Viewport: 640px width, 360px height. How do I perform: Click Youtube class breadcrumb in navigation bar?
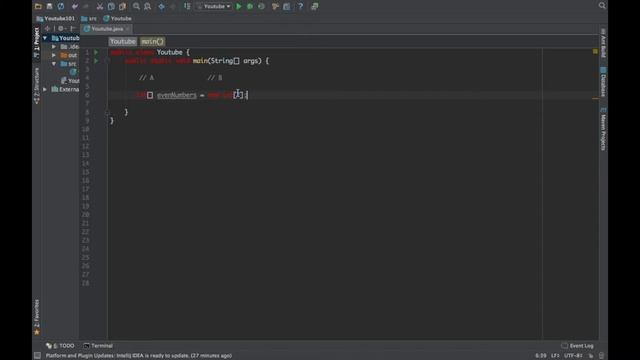pyautogui.click(x=118, y=19)
